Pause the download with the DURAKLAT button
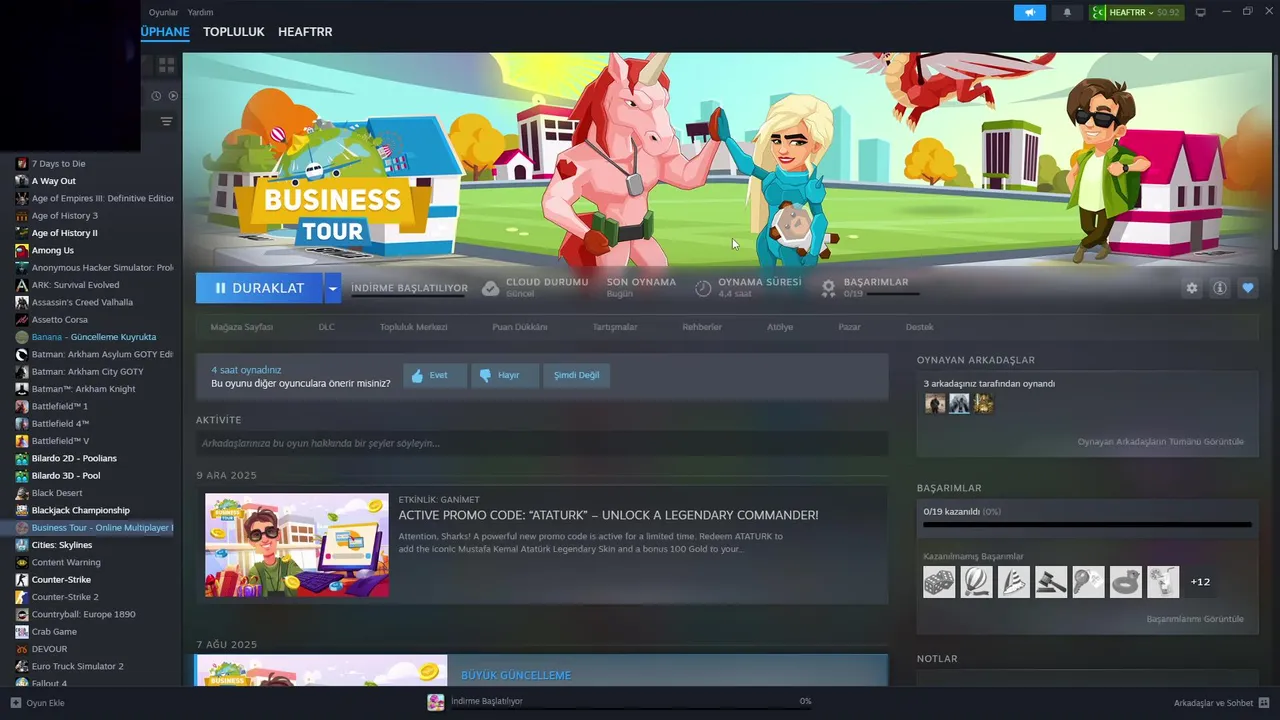1280x720 pixels. 259,288
